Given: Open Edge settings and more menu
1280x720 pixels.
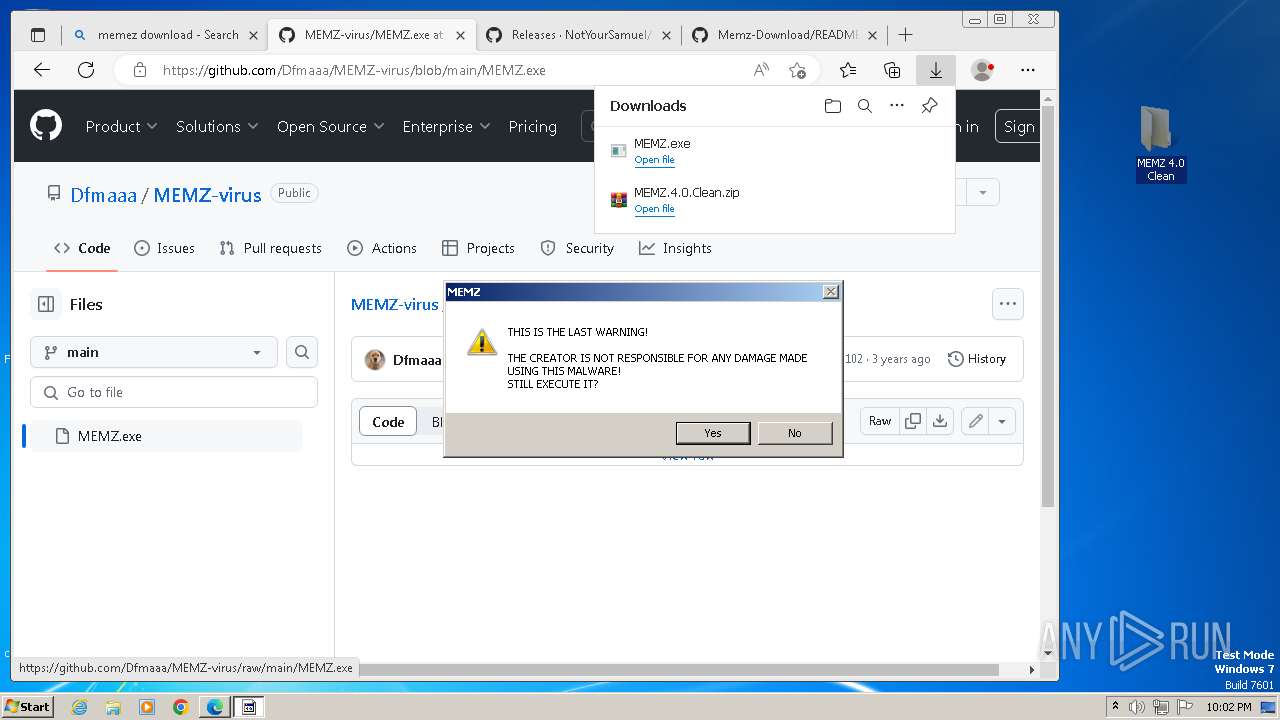Looking at the screenshot, I should [x=1028, y=70].
